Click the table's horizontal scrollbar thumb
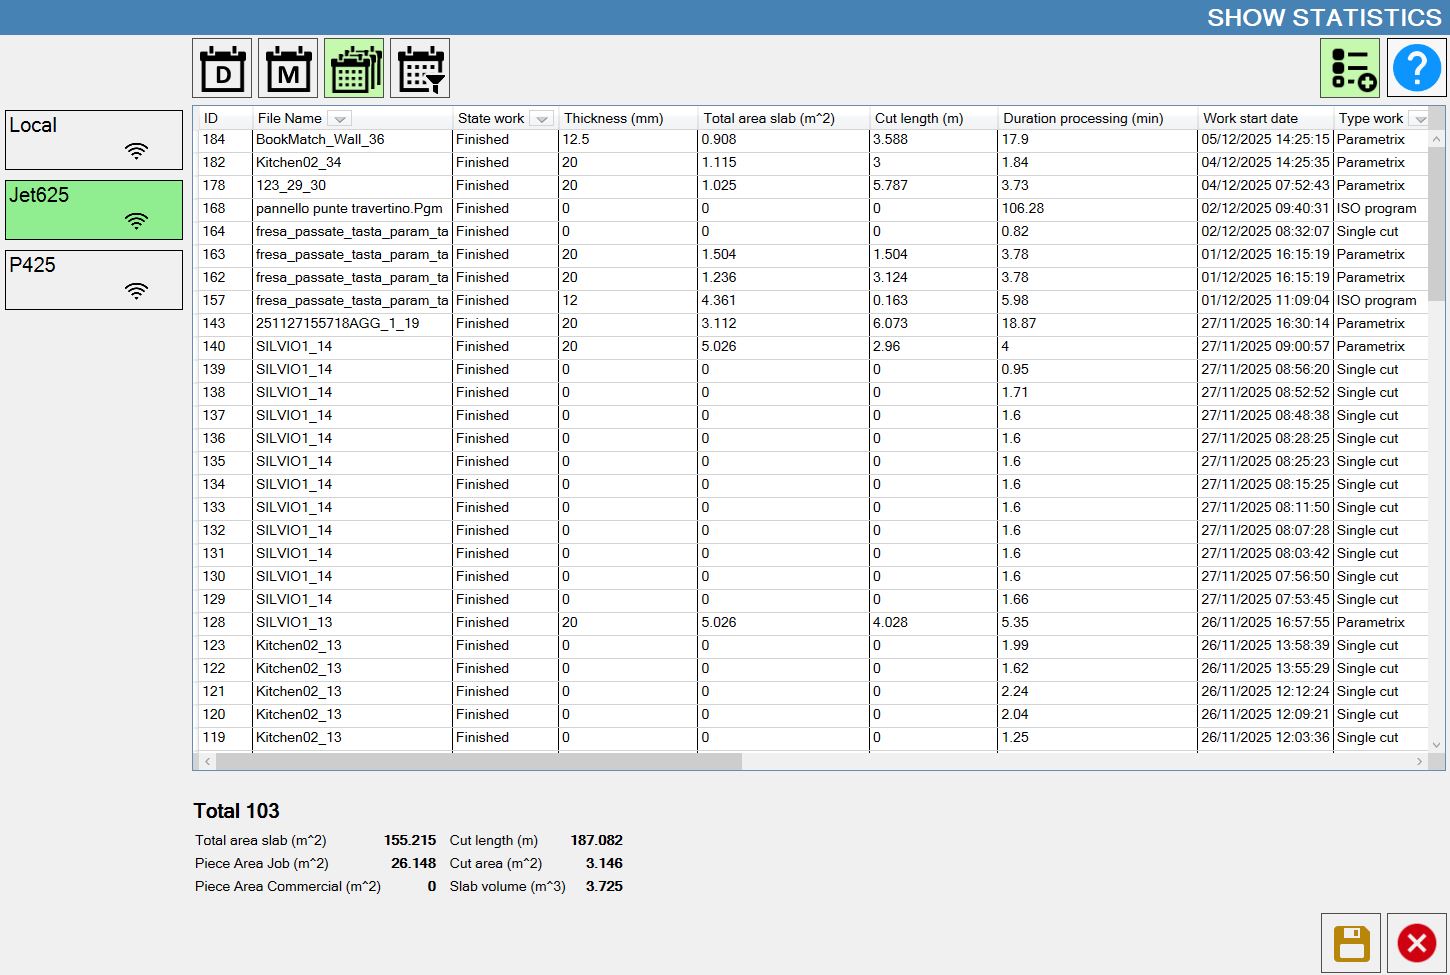 (x=479, y=761)
